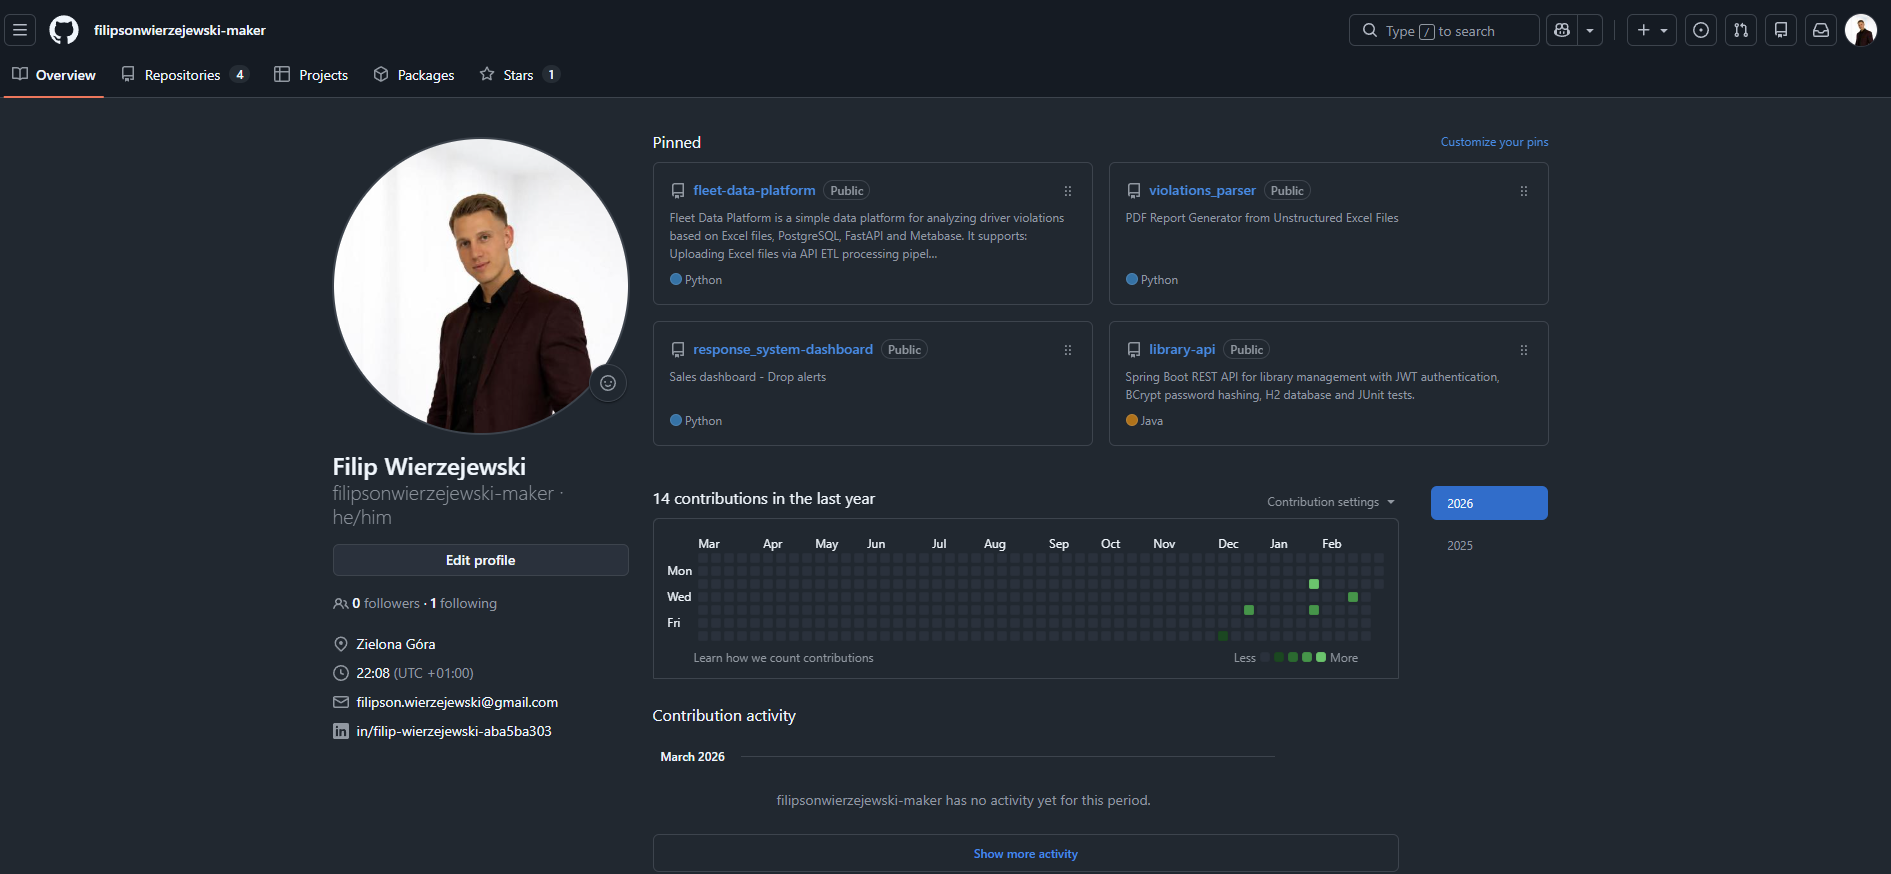Open the library-api repository
This screenshot has width=1891, height=874.
click(1182, 349)
